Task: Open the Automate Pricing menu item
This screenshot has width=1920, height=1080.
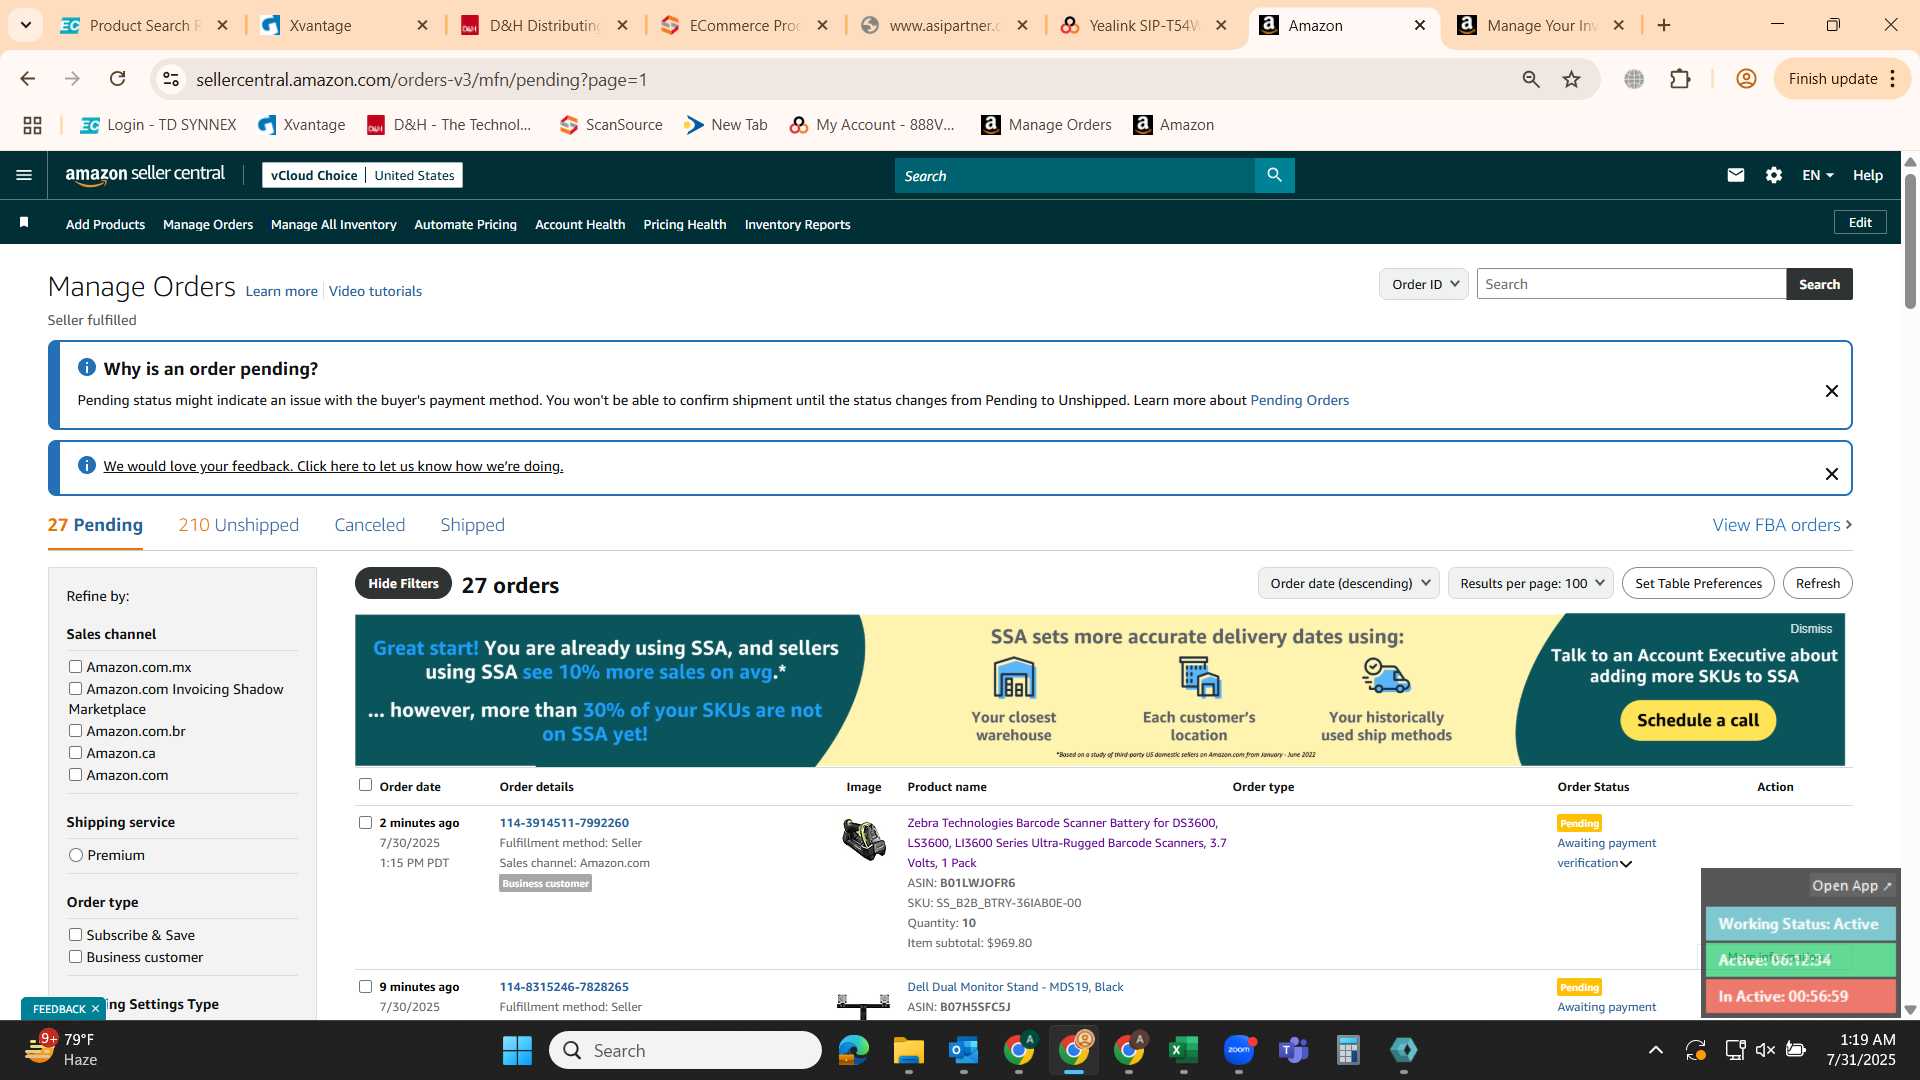Action: 465,224
